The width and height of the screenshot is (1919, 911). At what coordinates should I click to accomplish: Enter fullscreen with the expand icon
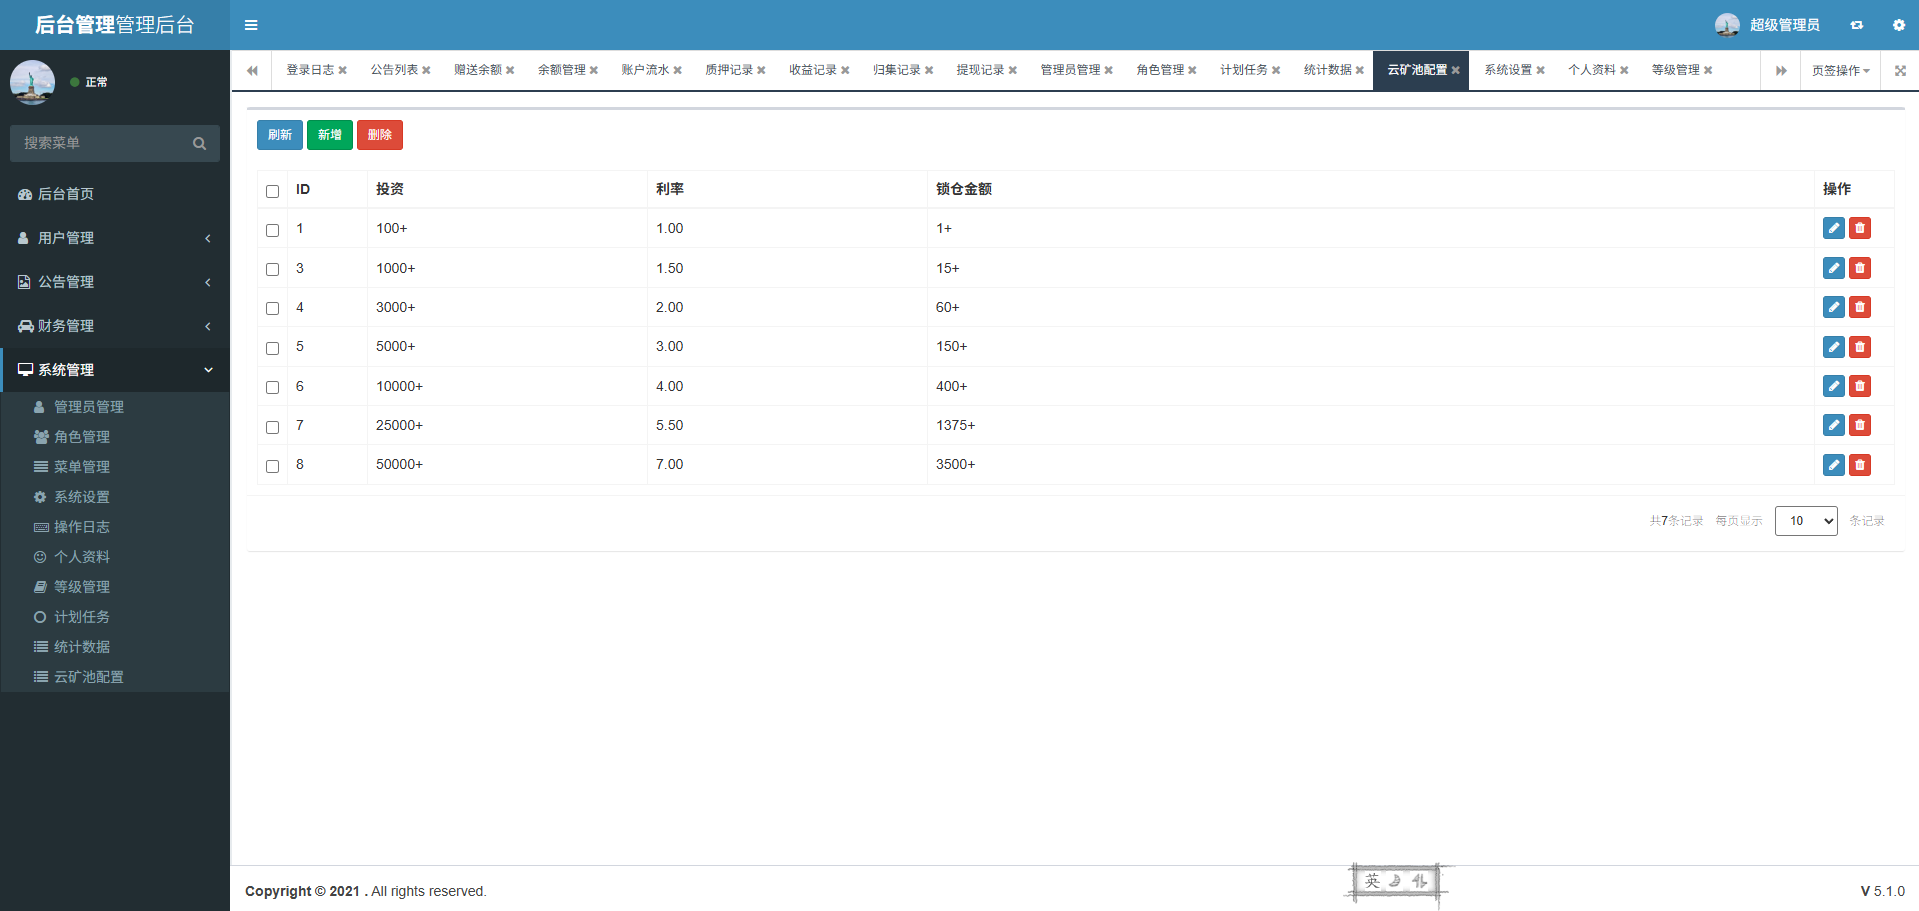[1900, 70]
